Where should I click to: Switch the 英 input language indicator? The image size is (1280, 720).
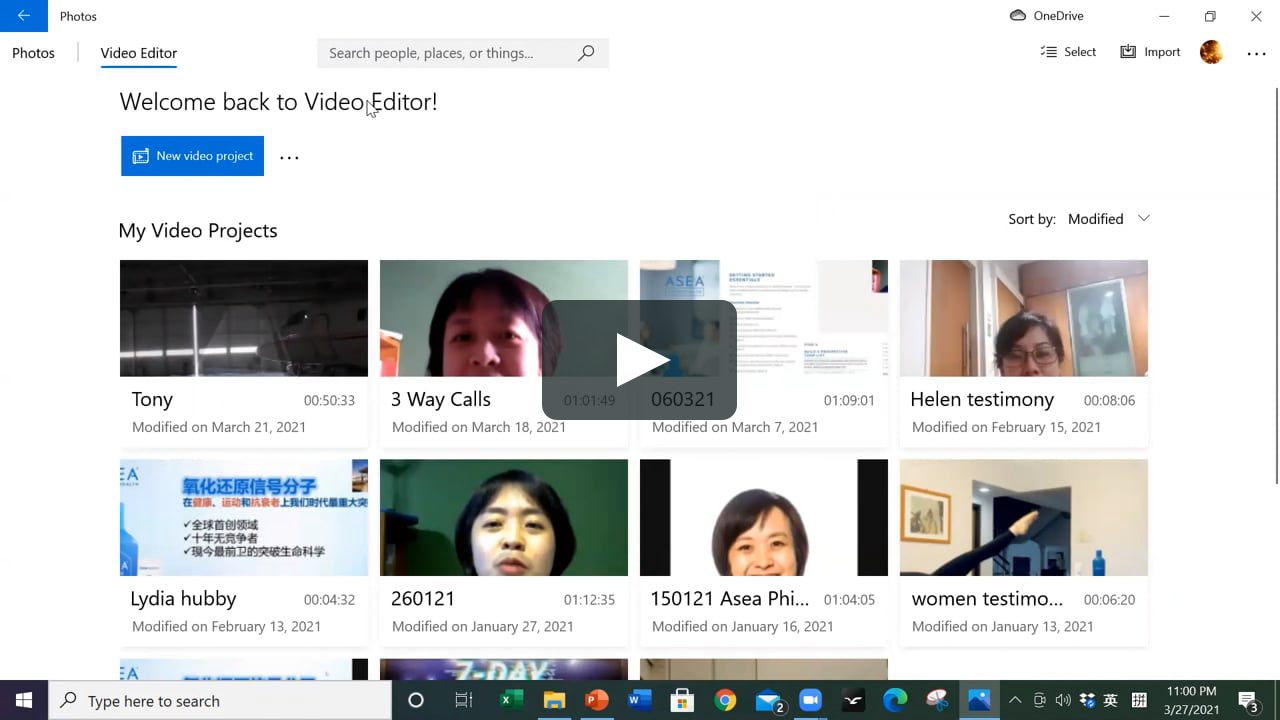tap(1110, 700)
